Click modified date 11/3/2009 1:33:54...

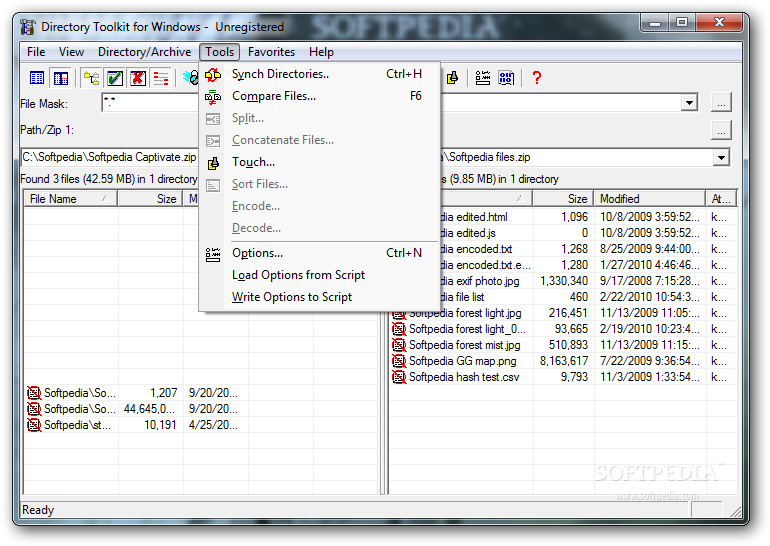[x=649, y=377]
